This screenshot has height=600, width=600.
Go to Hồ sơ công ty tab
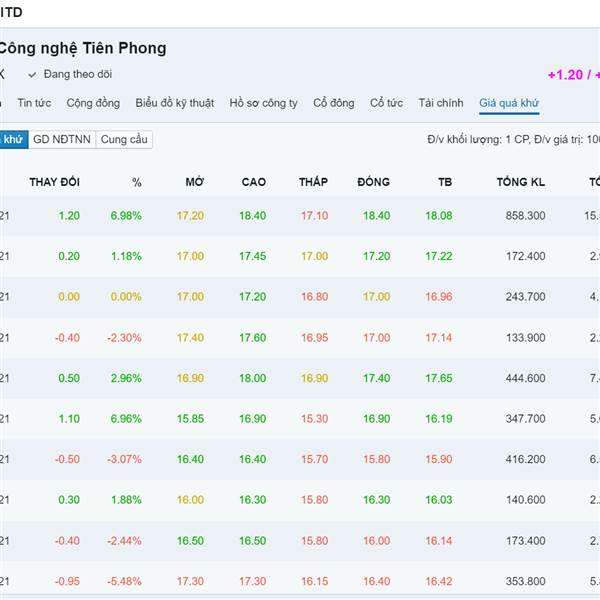click(263, 103)
